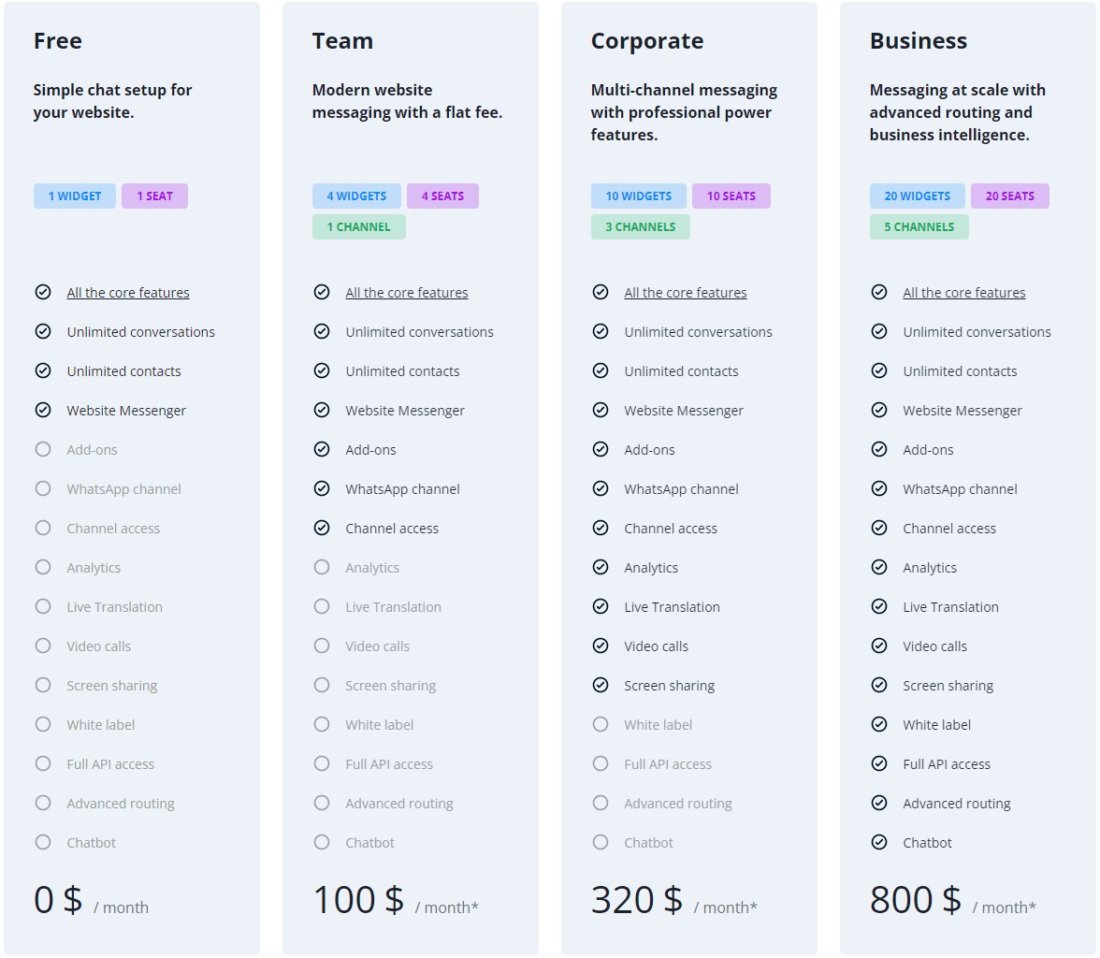The height and width of the screenshot is (958, 1100).
Task: Select the 1 WIDGET badge in Free plan
Action: click(74, 195)
